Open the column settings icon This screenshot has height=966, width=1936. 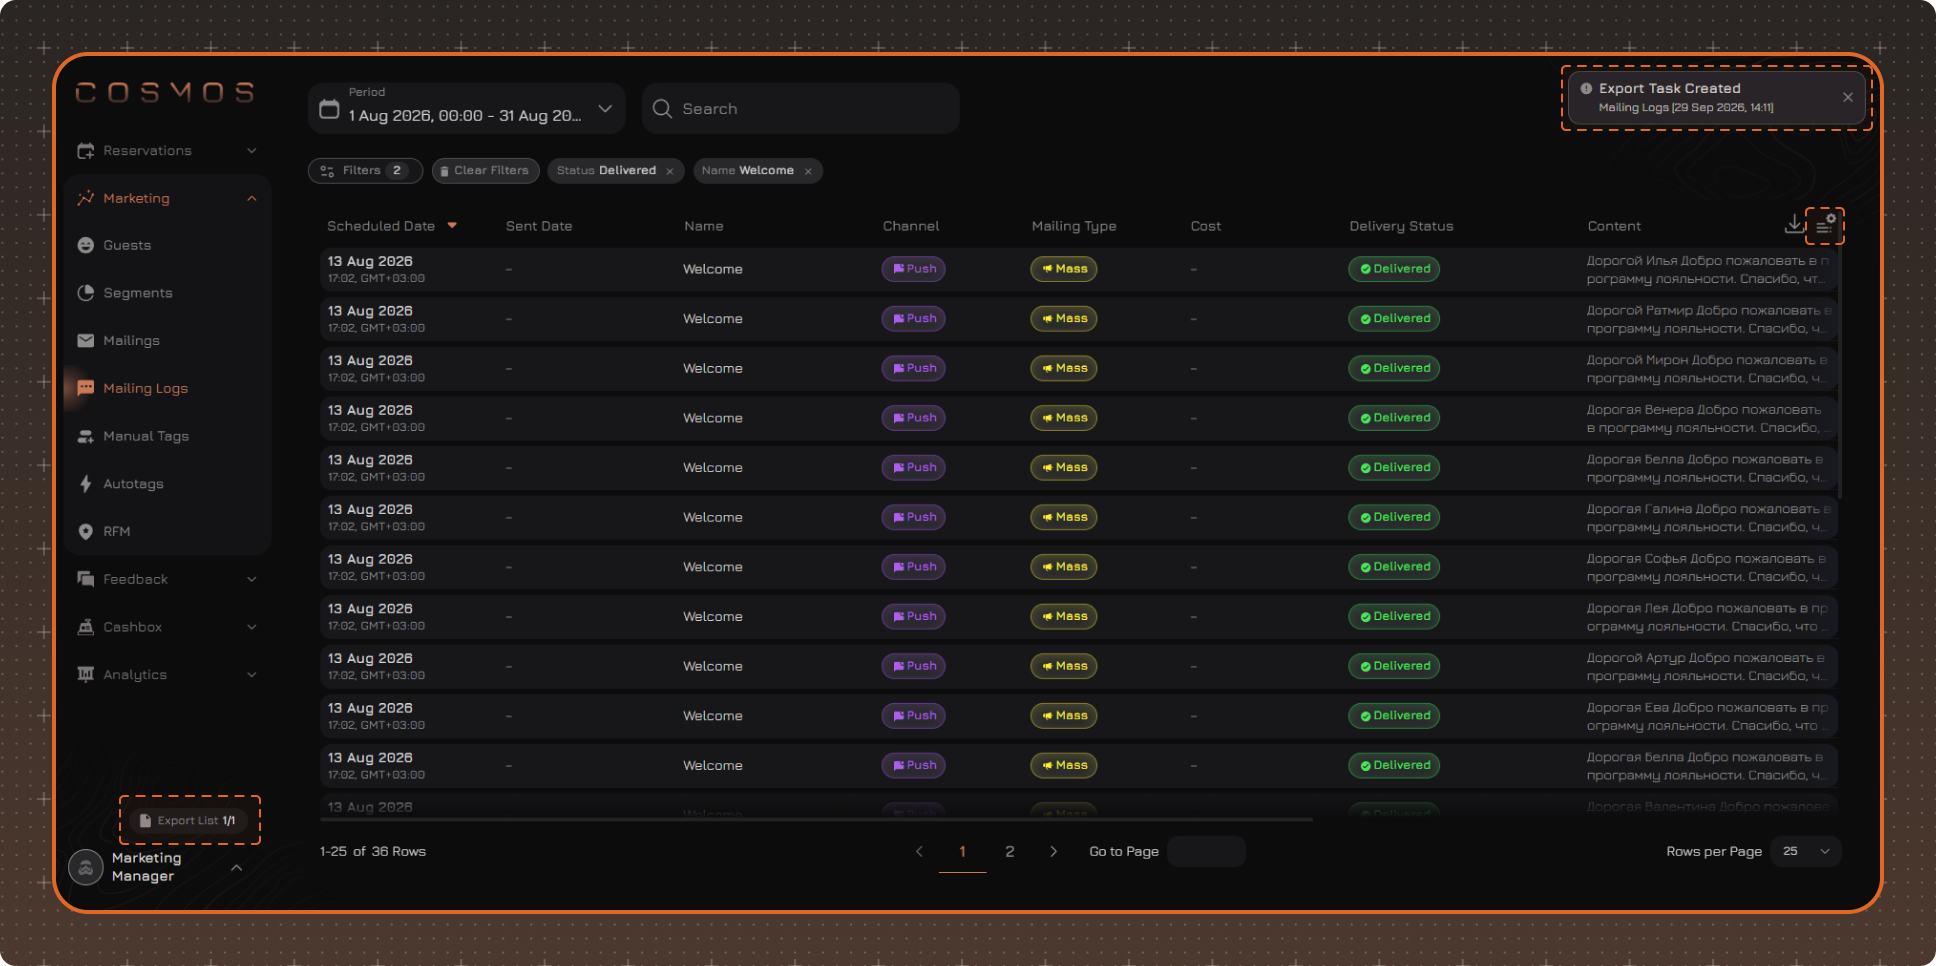1825,226
